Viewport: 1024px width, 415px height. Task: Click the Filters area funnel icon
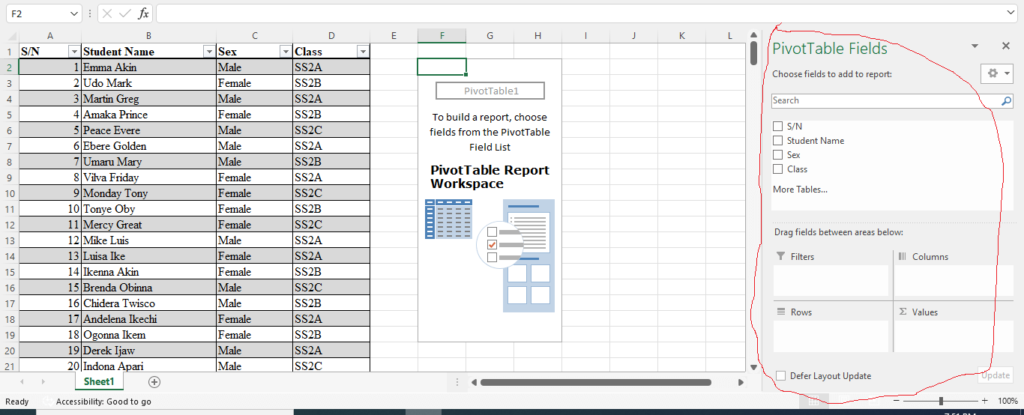click(x=780, y=257)
